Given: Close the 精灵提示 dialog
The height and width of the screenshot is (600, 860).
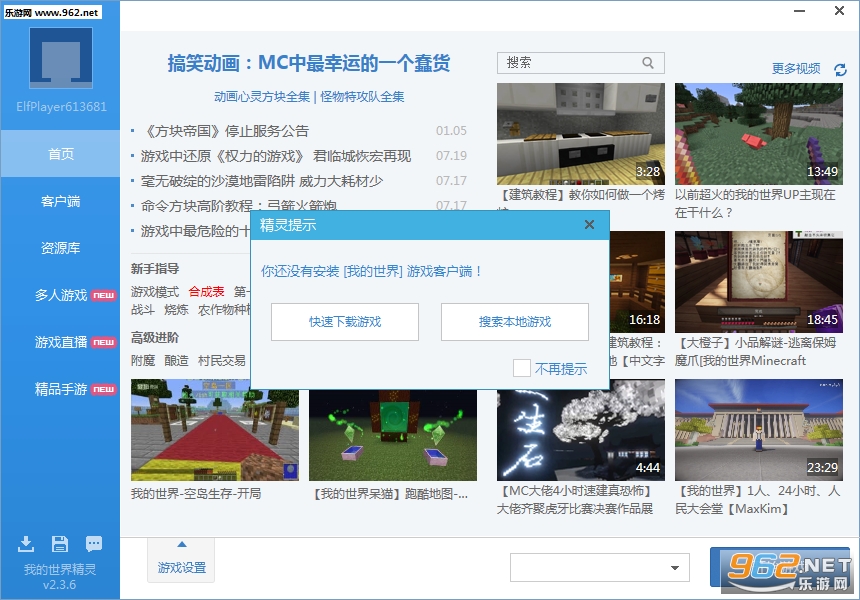Looking at the screenshot, I should pos(590,224).
